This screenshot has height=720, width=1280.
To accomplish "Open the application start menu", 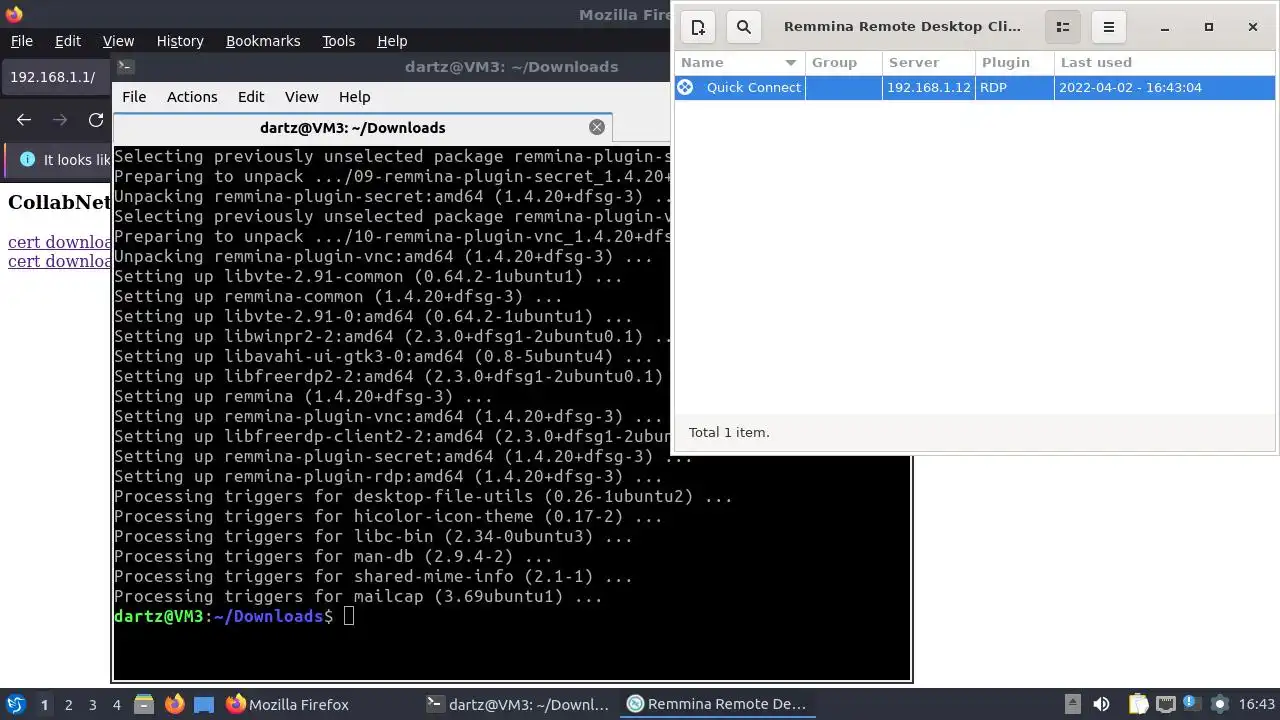I will (x=15, y=704).
